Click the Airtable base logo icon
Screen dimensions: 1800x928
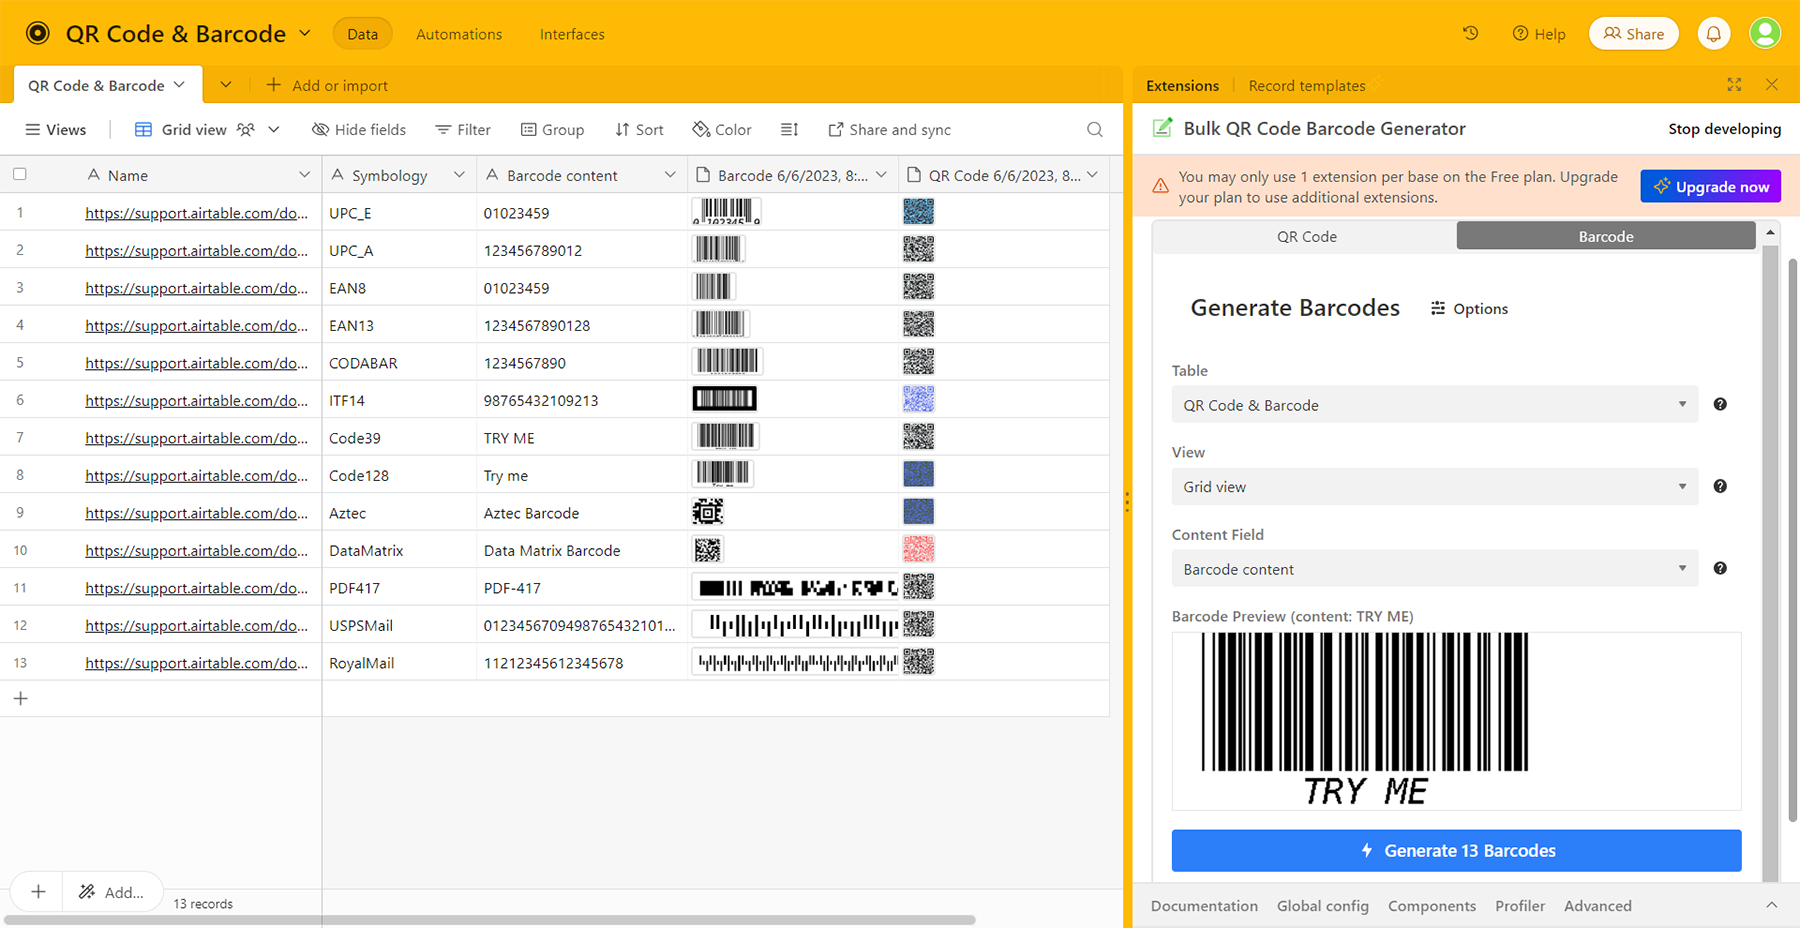(x=38, y=33)
